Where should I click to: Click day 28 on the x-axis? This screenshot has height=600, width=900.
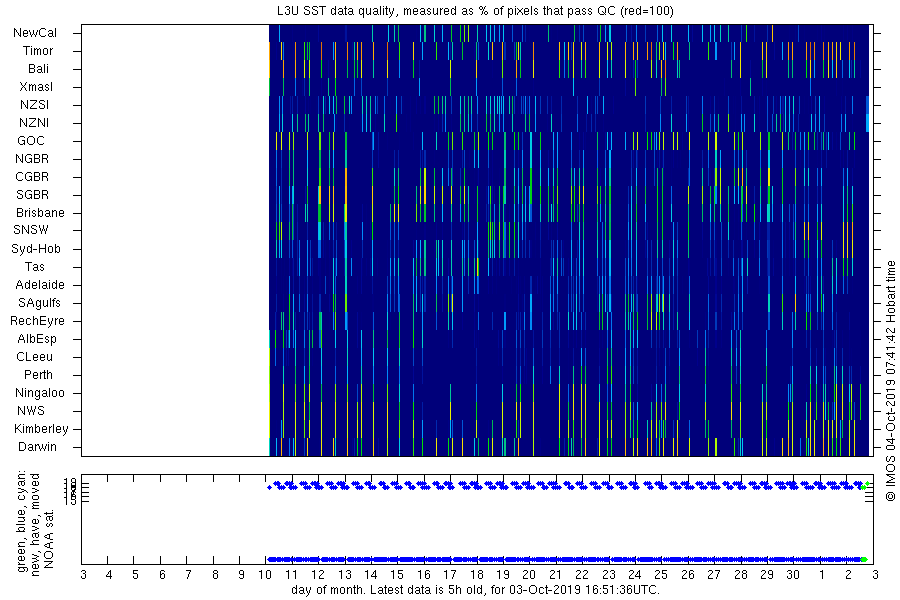[740, 575]
